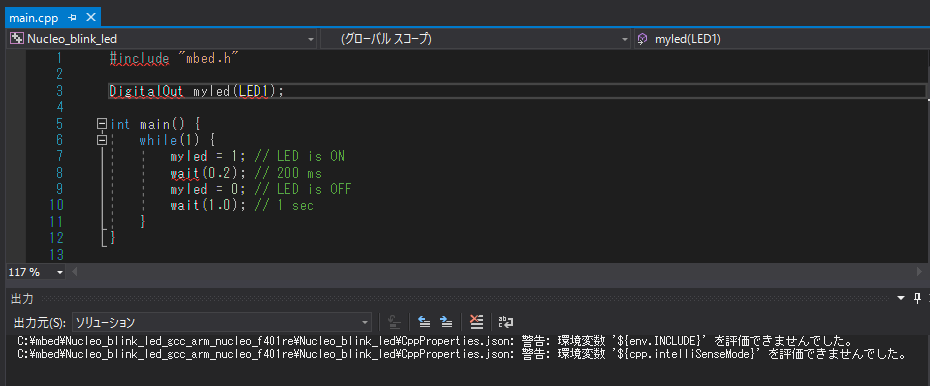Collapse the int main() code block

(x=102, y=124)
